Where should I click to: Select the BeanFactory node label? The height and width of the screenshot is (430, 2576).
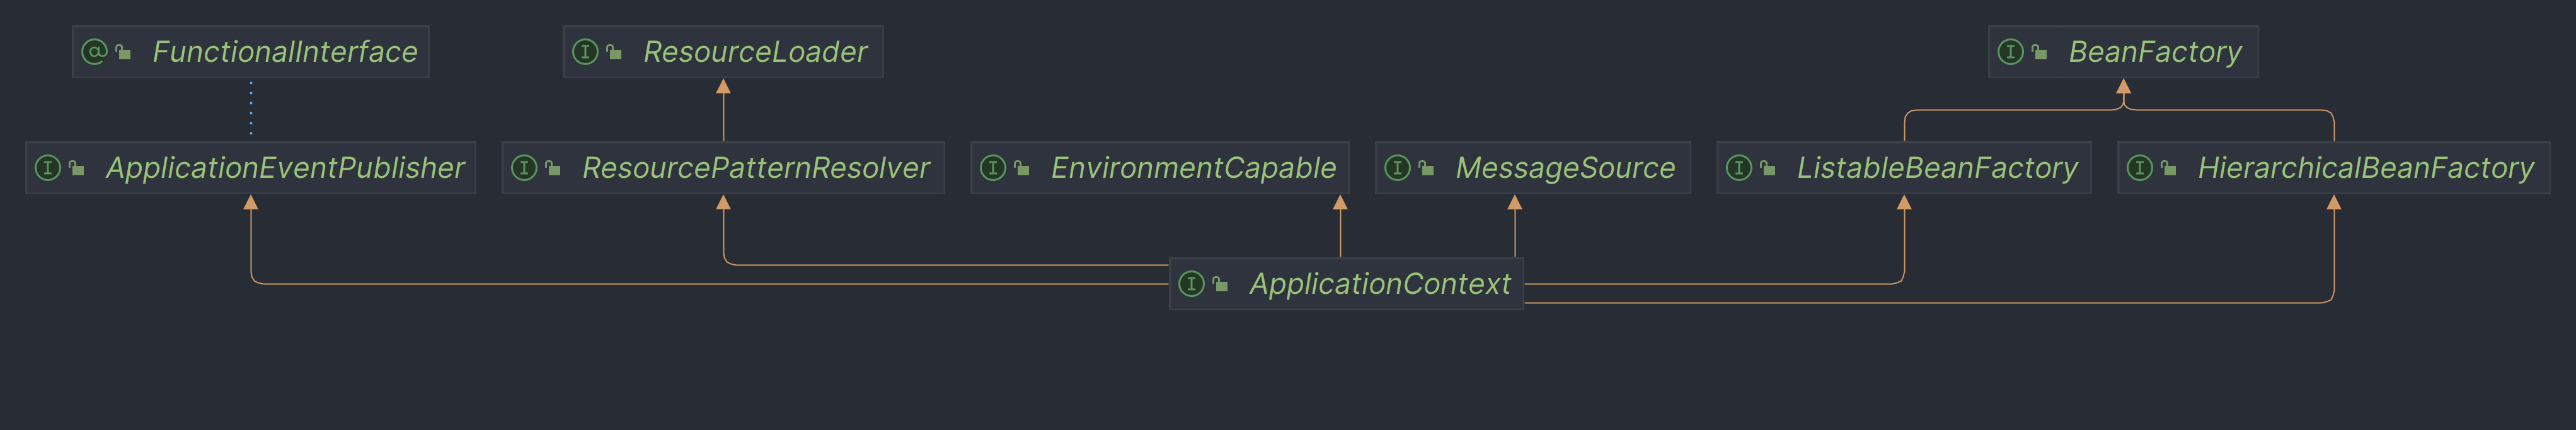[x=2155, y=52]
